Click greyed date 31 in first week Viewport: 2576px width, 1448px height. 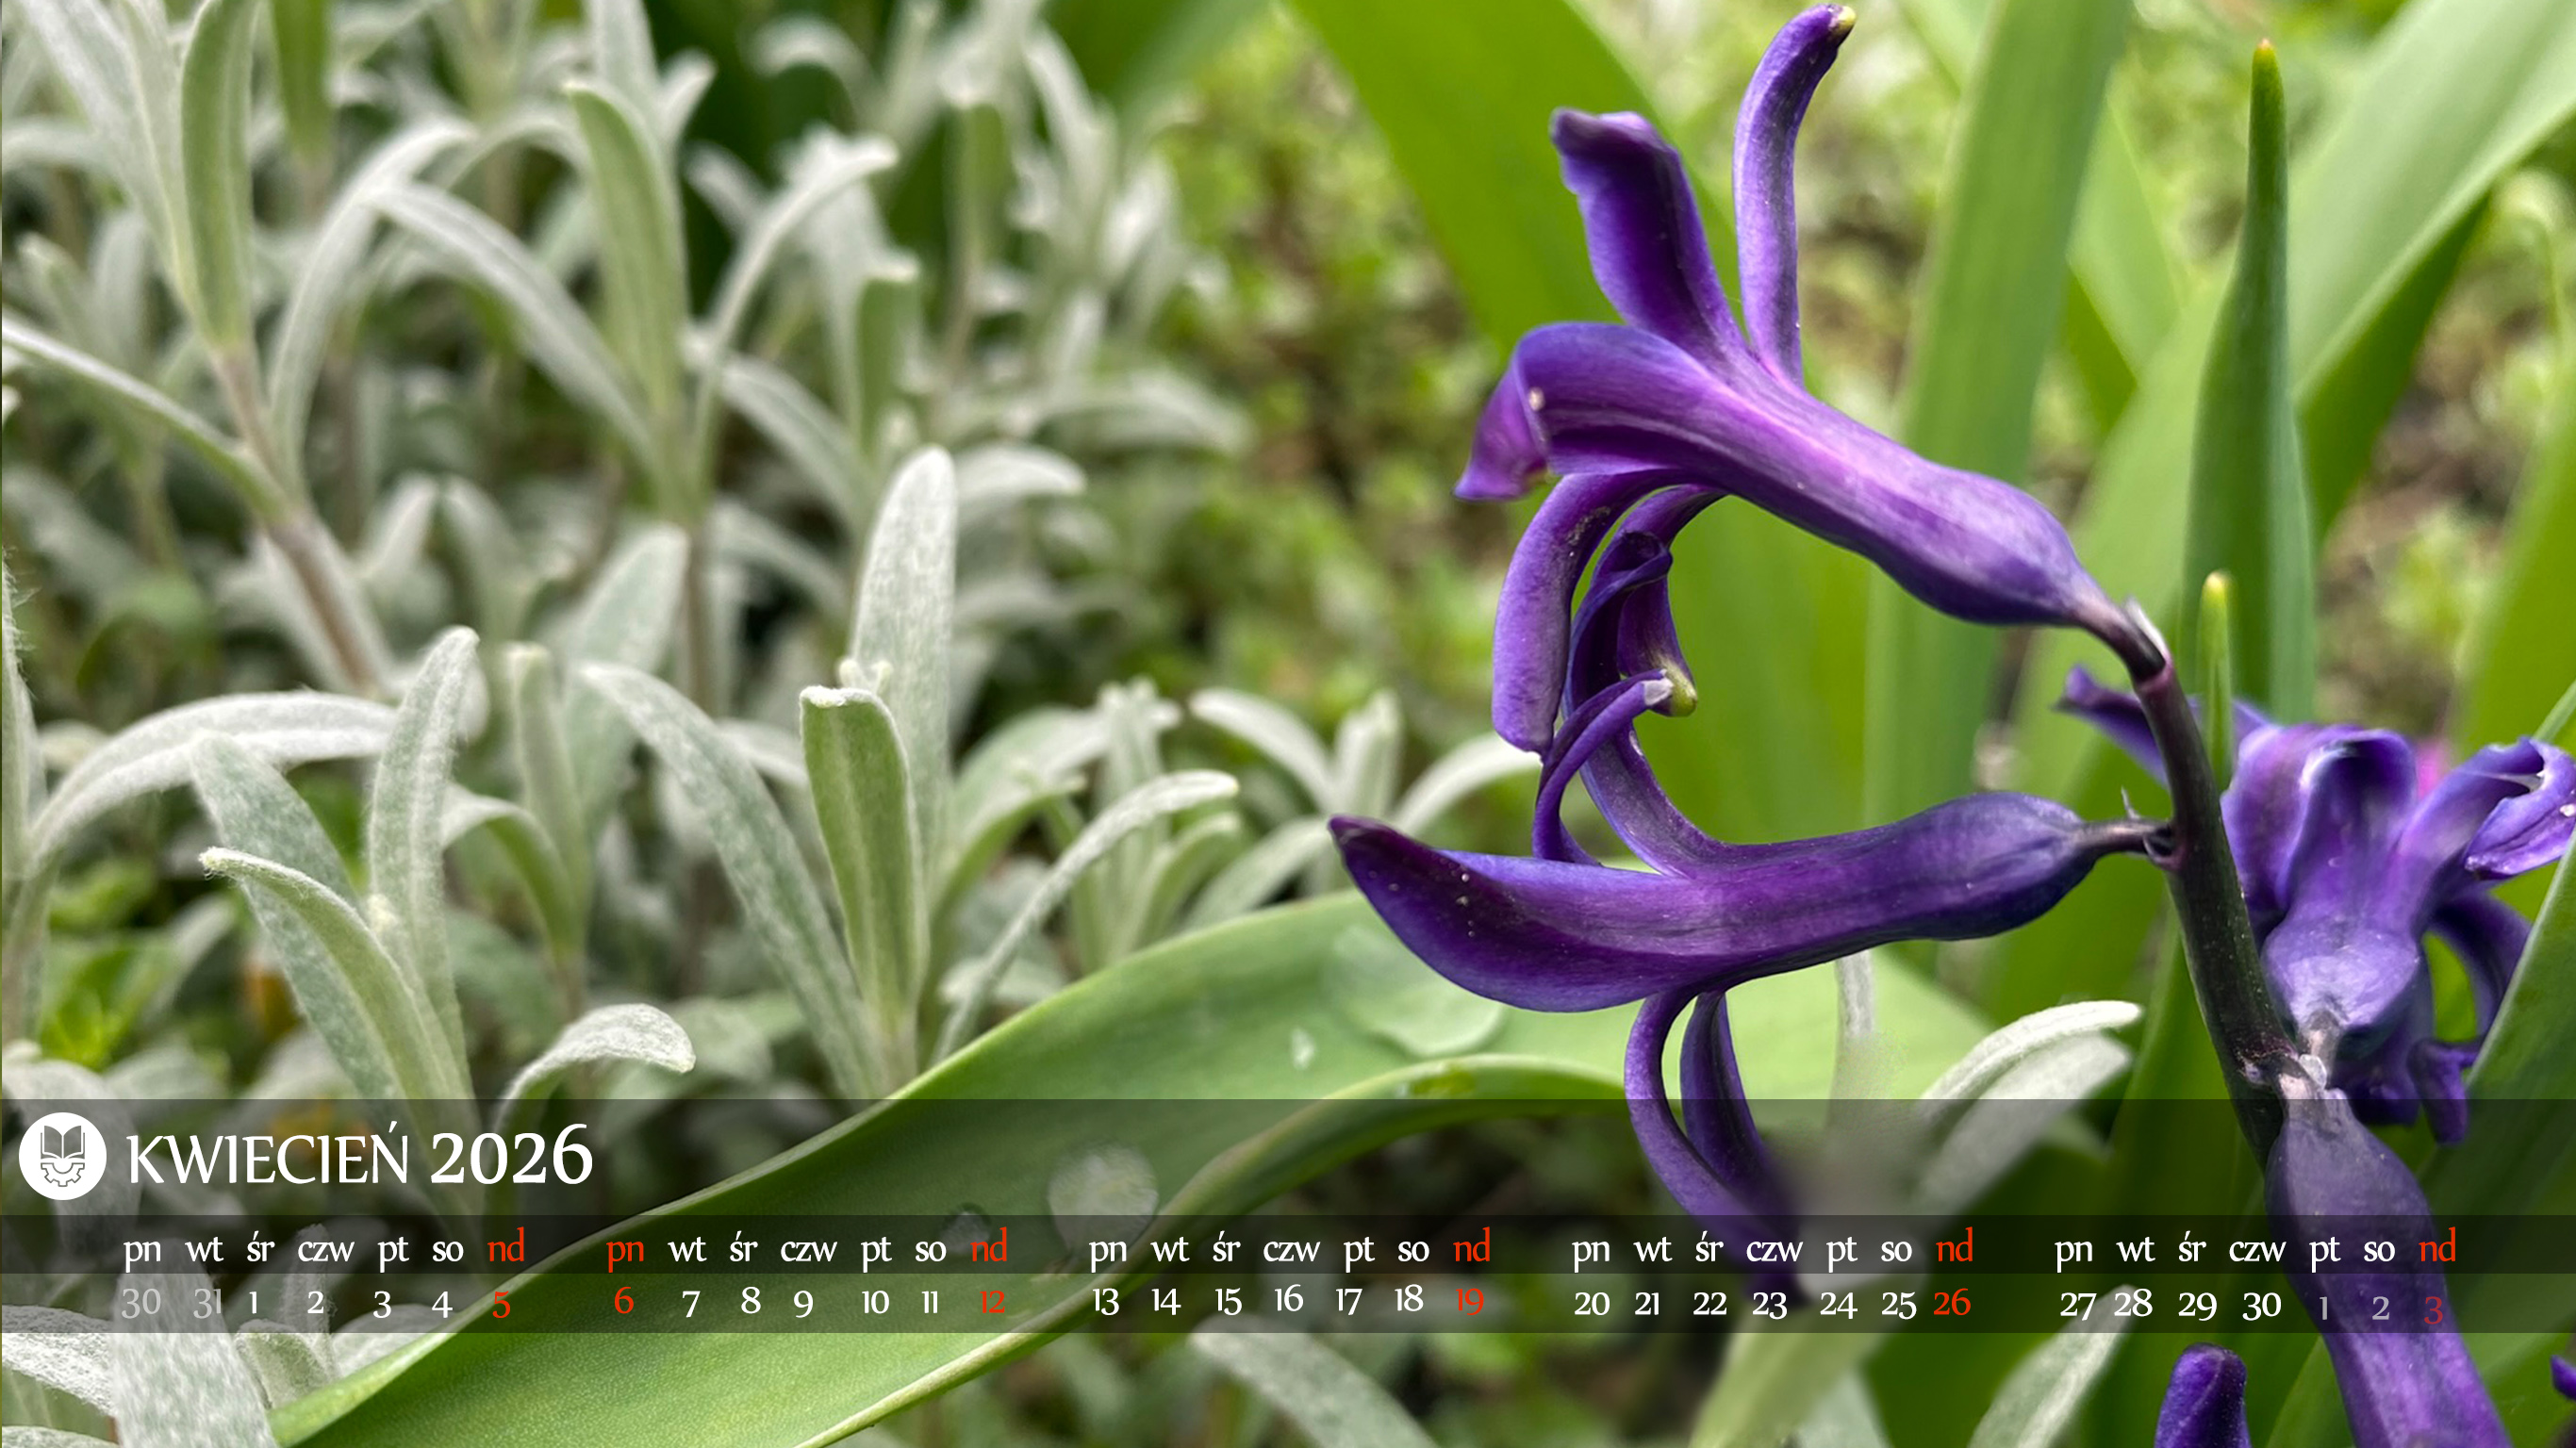click(206, 1303)
